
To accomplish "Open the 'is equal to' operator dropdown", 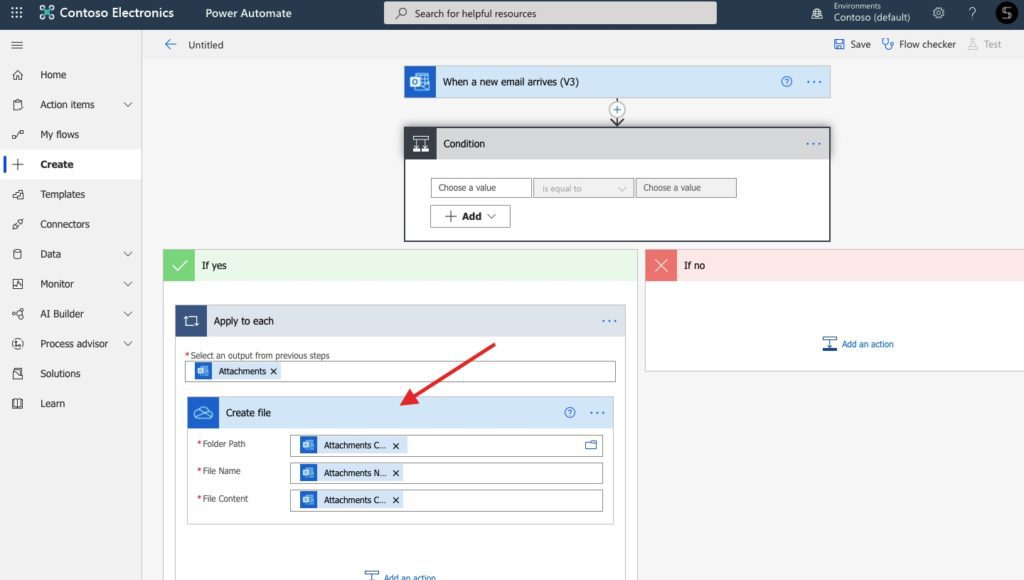I will coord(583,188).
